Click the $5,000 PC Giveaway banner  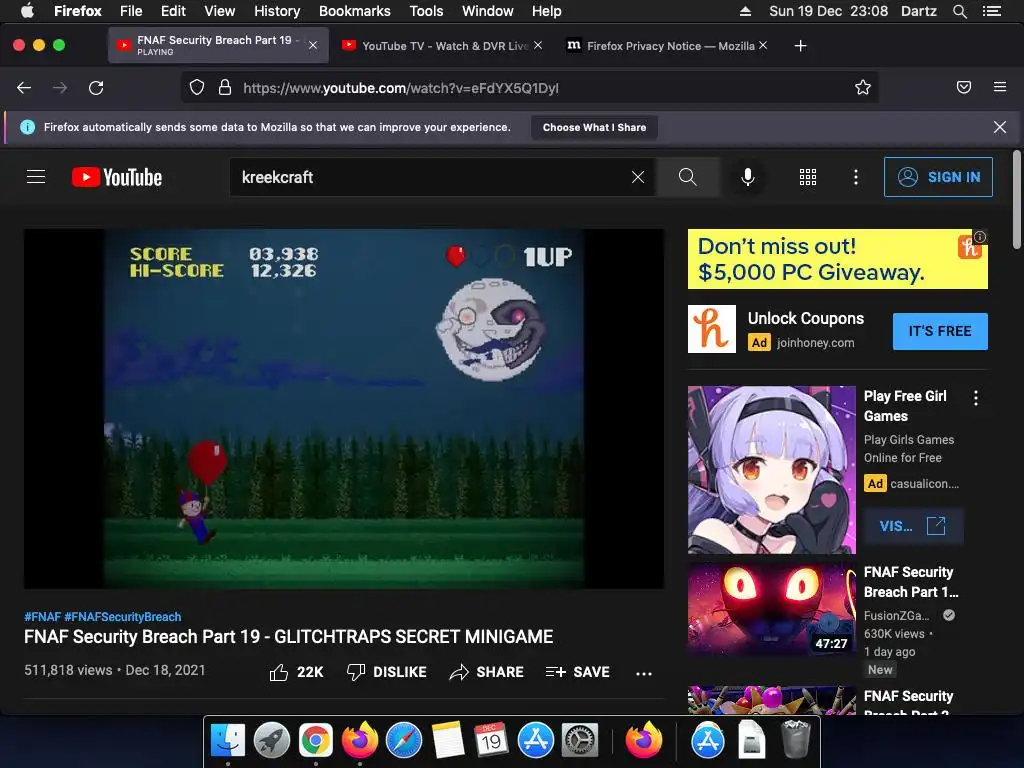tap(837, 259)
